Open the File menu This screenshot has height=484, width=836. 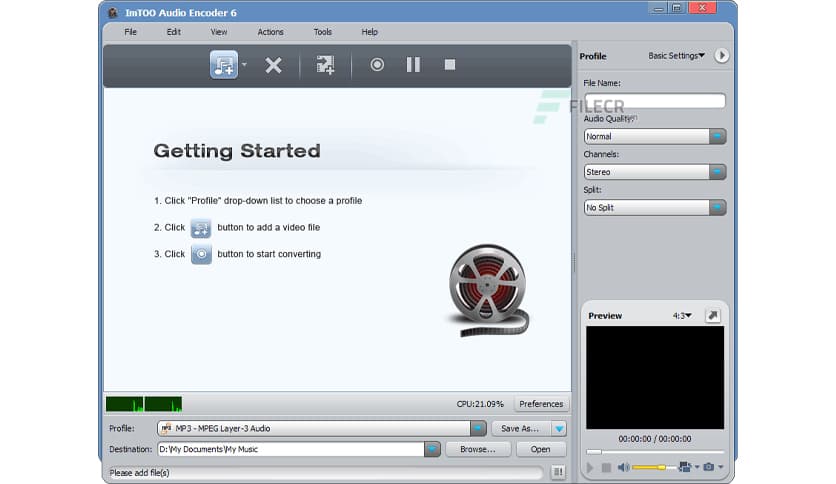click(x=131, y=32)
